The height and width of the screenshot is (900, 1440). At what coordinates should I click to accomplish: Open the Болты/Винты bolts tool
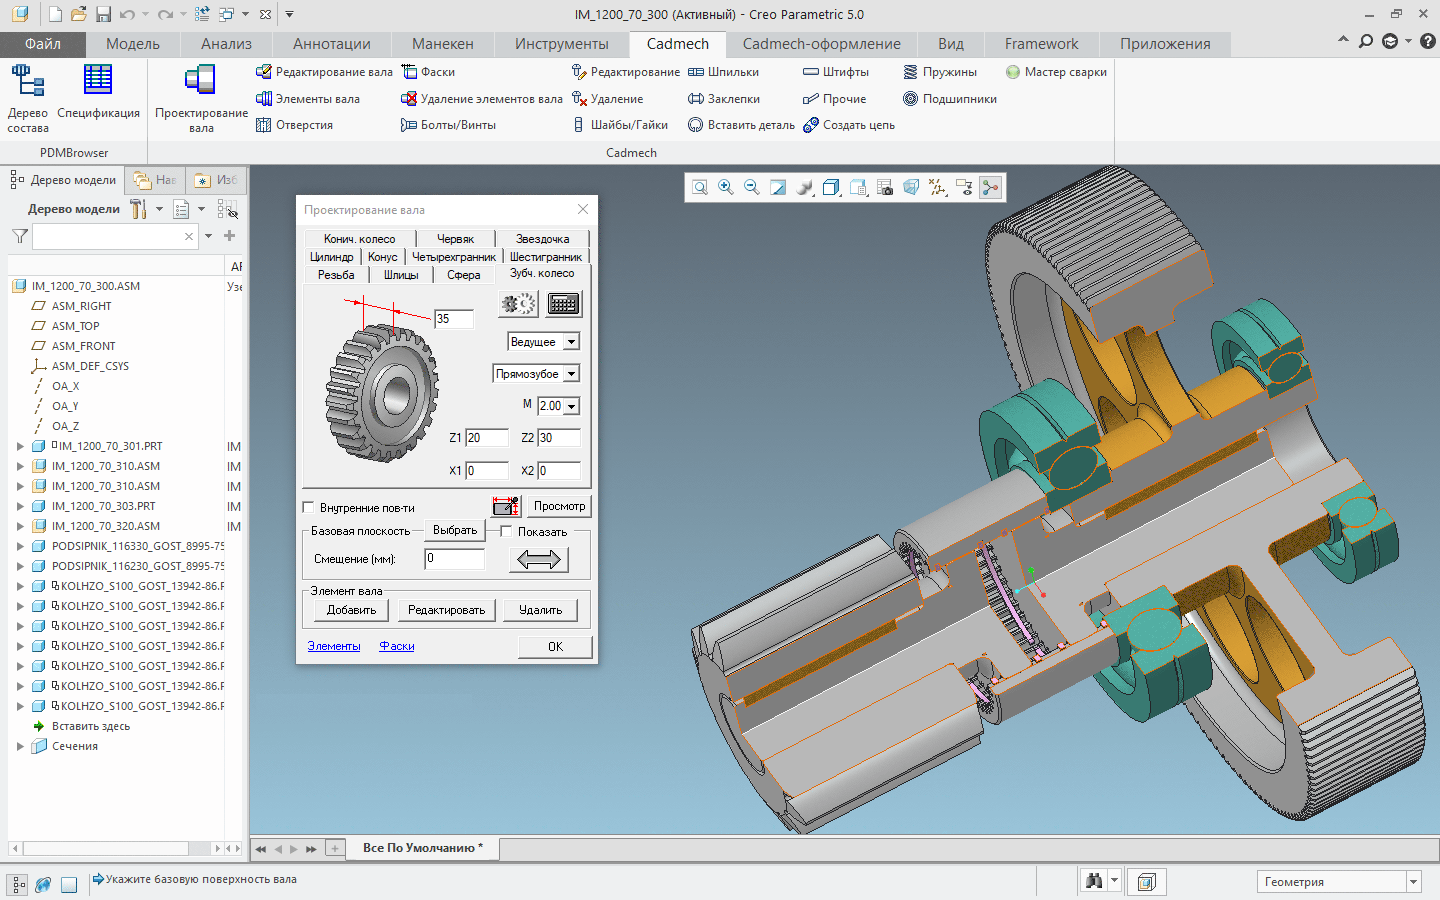coord(448,125)
